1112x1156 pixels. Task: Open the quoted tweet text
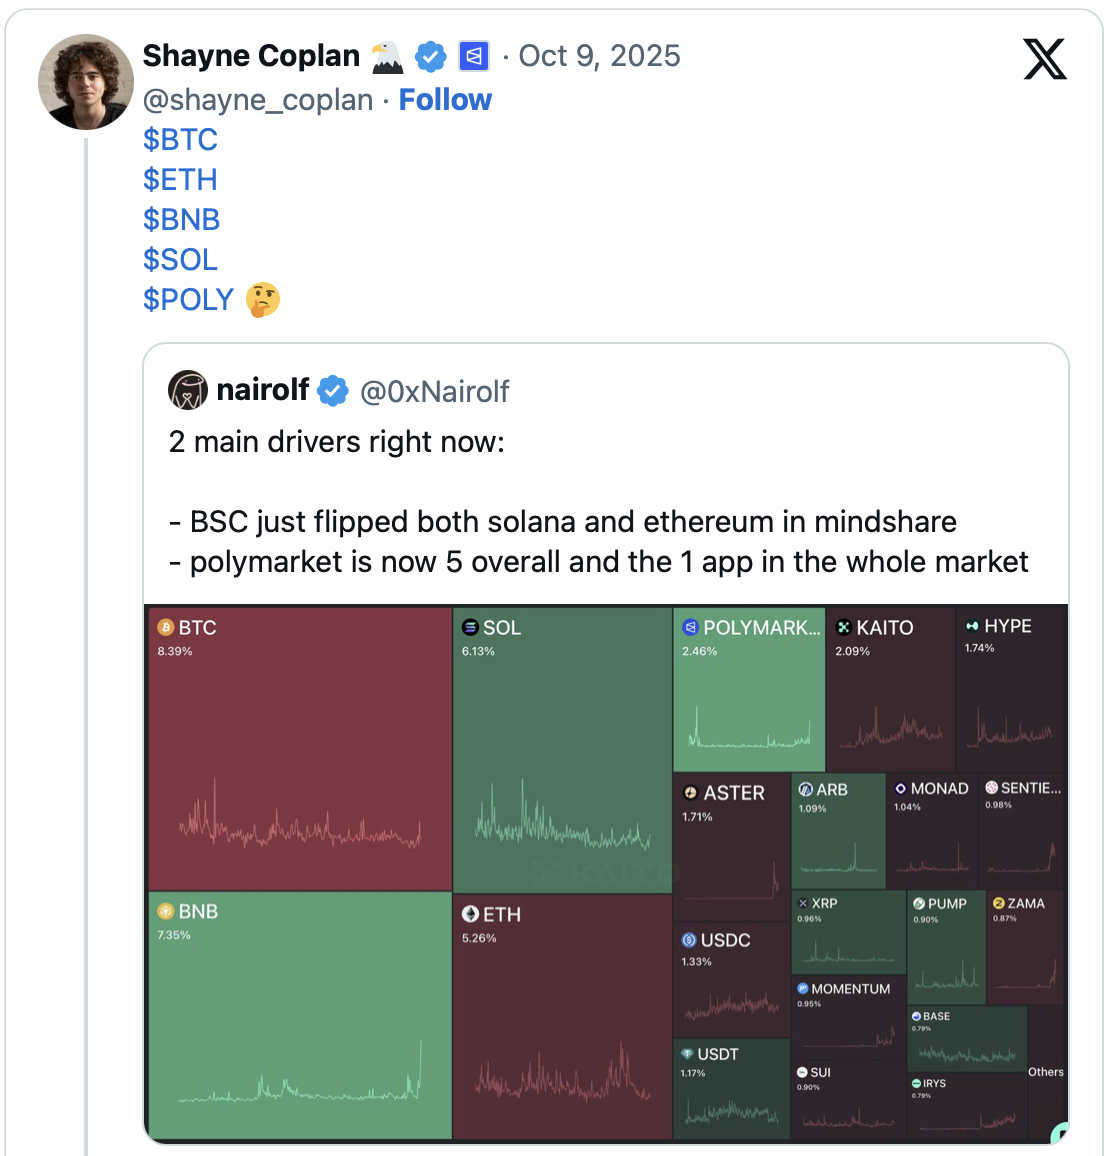598,502
